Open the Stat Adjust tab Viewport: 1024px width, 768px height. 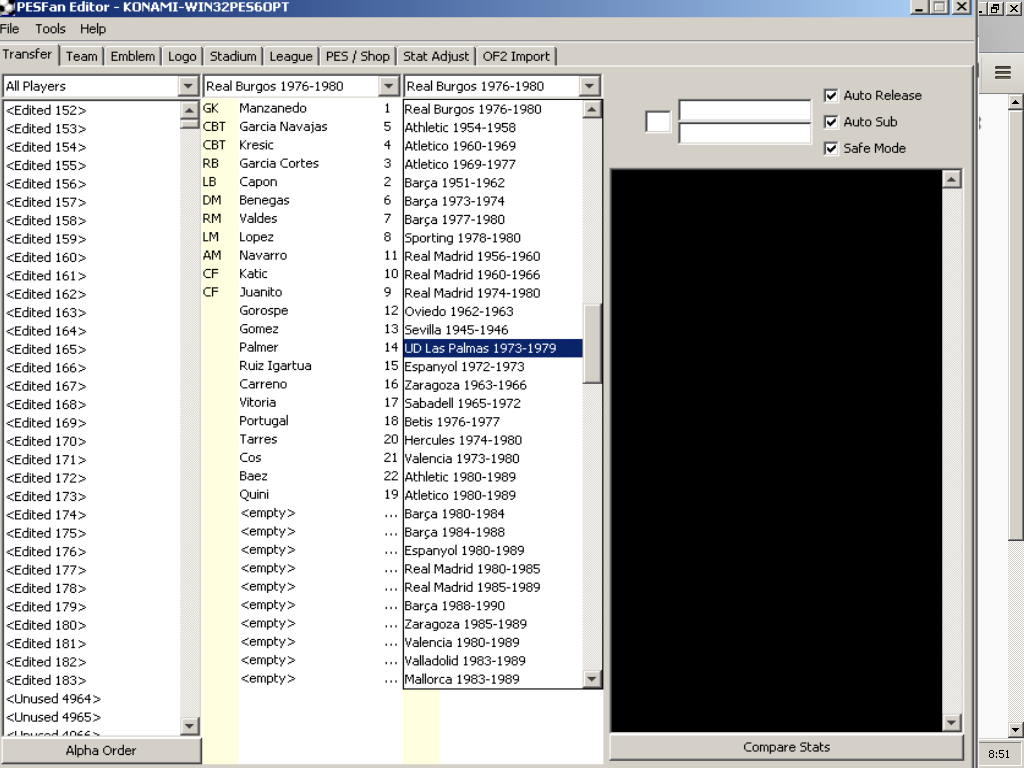pyautogui.click(x=436, y=56)
